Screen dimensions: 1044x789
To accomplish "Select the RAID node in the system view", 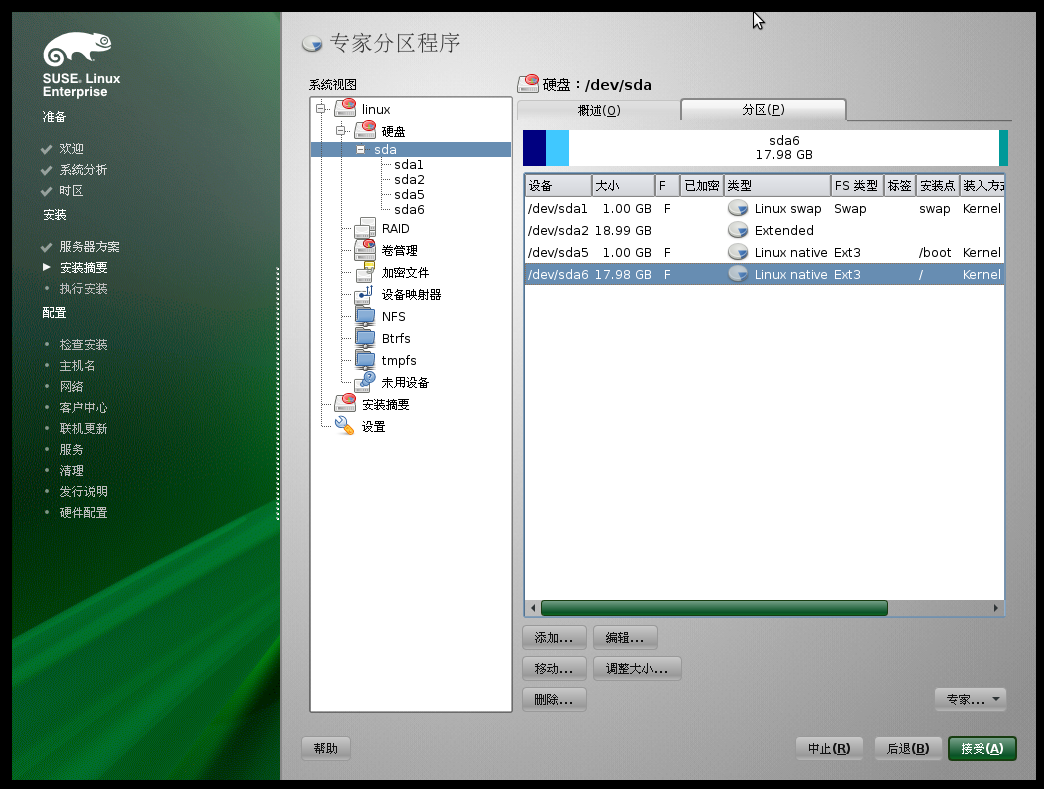I will [x=396, y=228].
